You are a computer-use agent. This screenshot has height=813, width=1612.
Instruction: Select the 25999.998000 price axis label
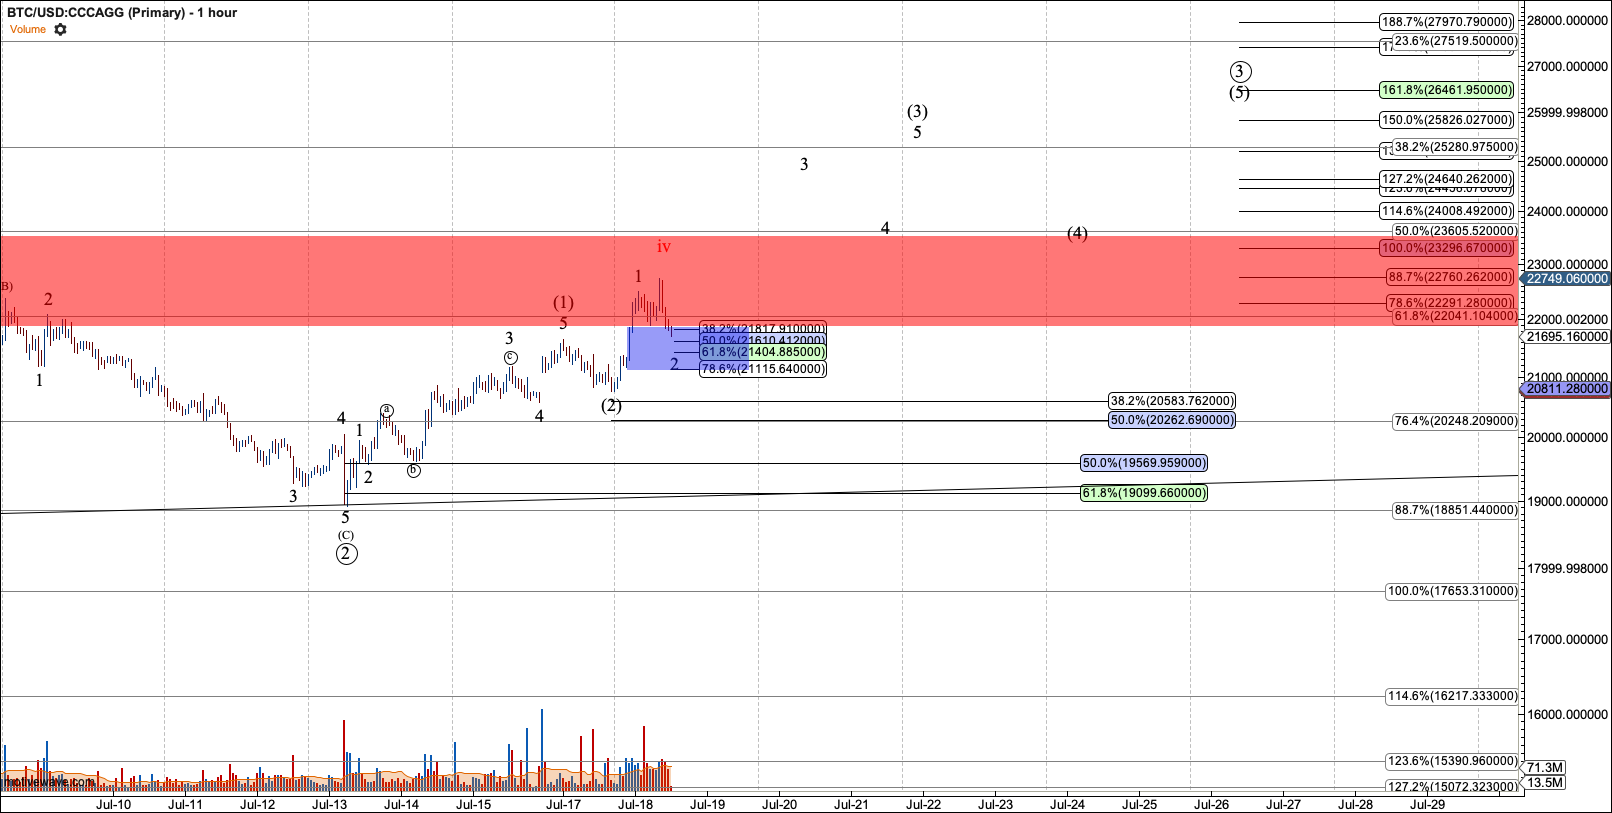pos(1567,113)
